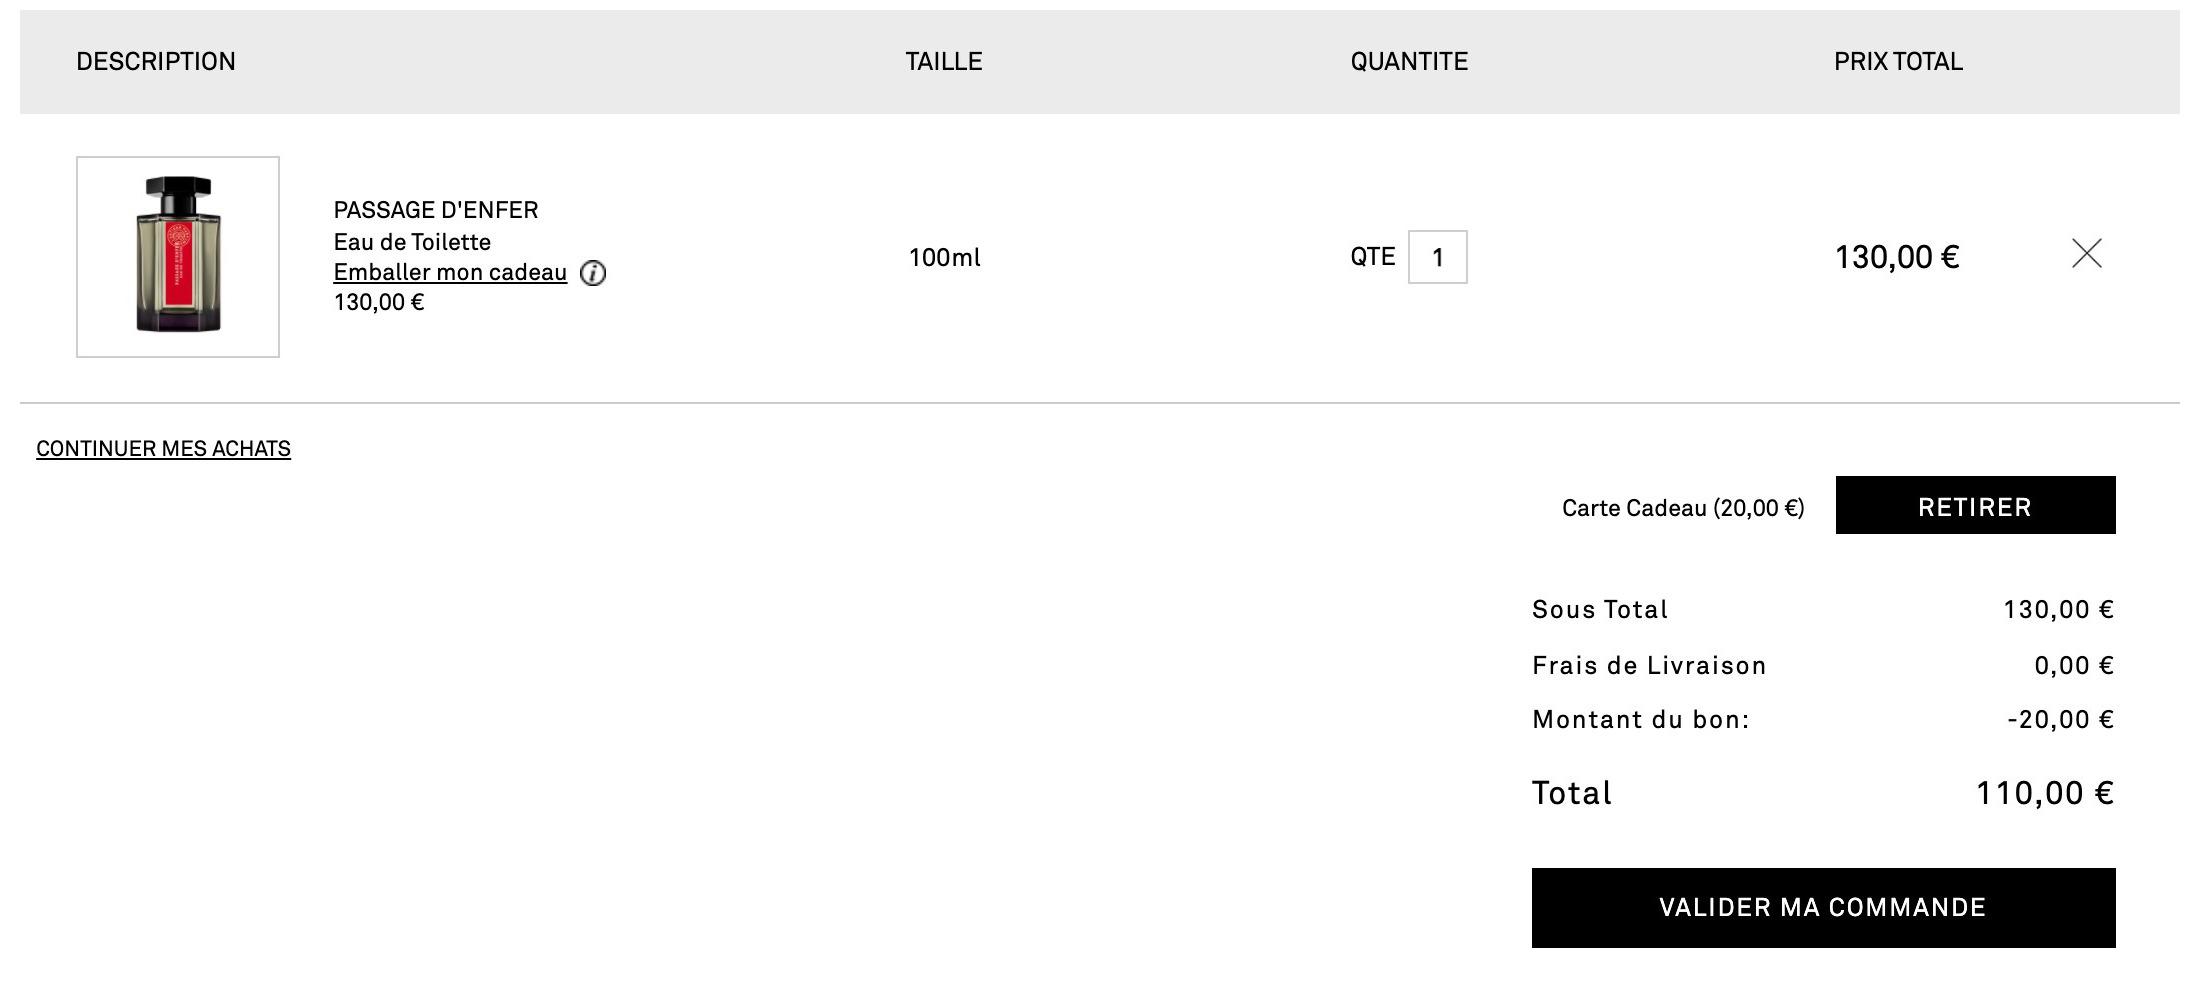Click the DESCRIPTION column header
The image size is (2192, 982).
(x=156, y=62)
